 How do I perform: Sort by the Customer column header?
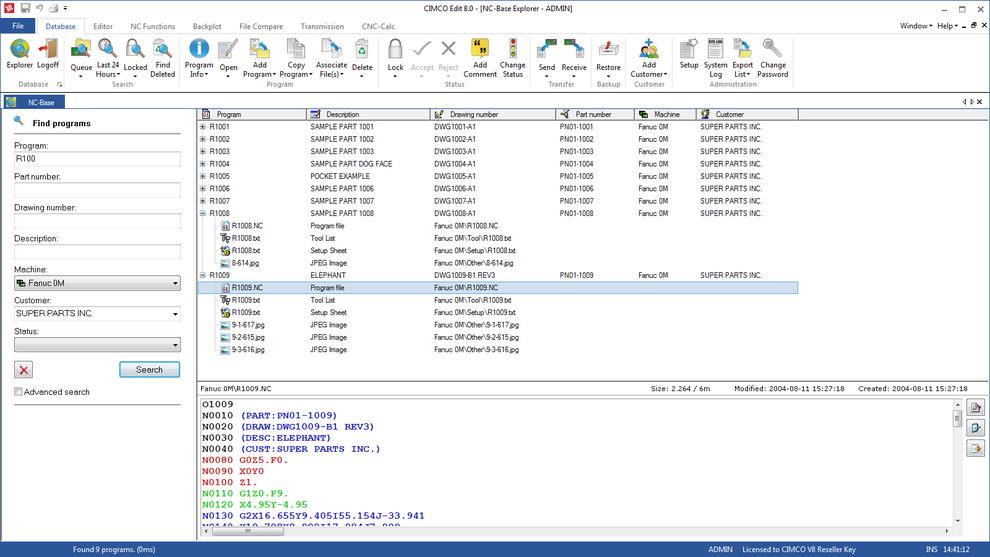[748, 114]
